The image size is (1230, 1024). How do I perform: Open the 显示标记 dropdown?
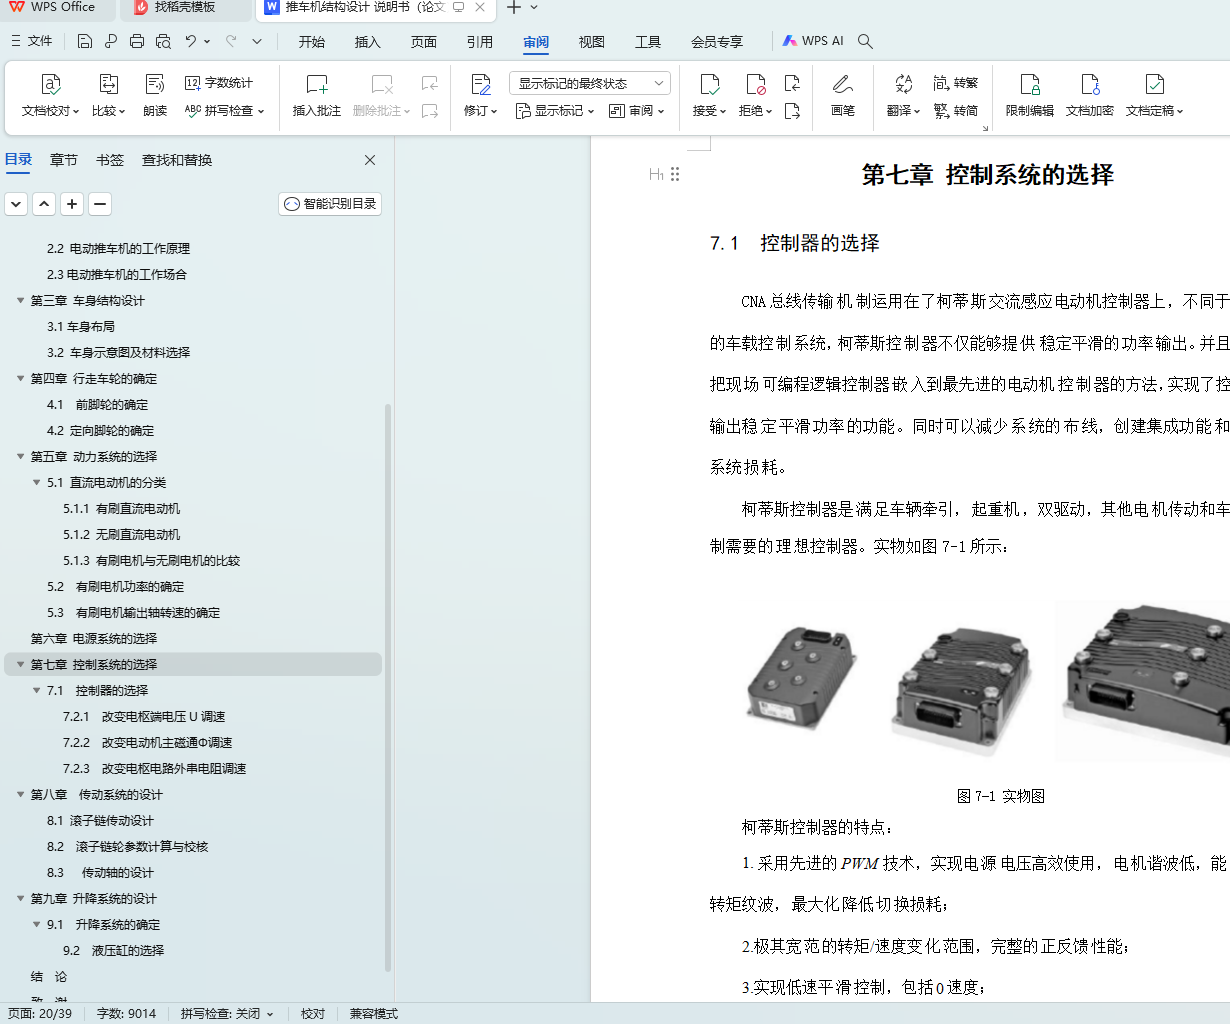[x=555, y=111]
